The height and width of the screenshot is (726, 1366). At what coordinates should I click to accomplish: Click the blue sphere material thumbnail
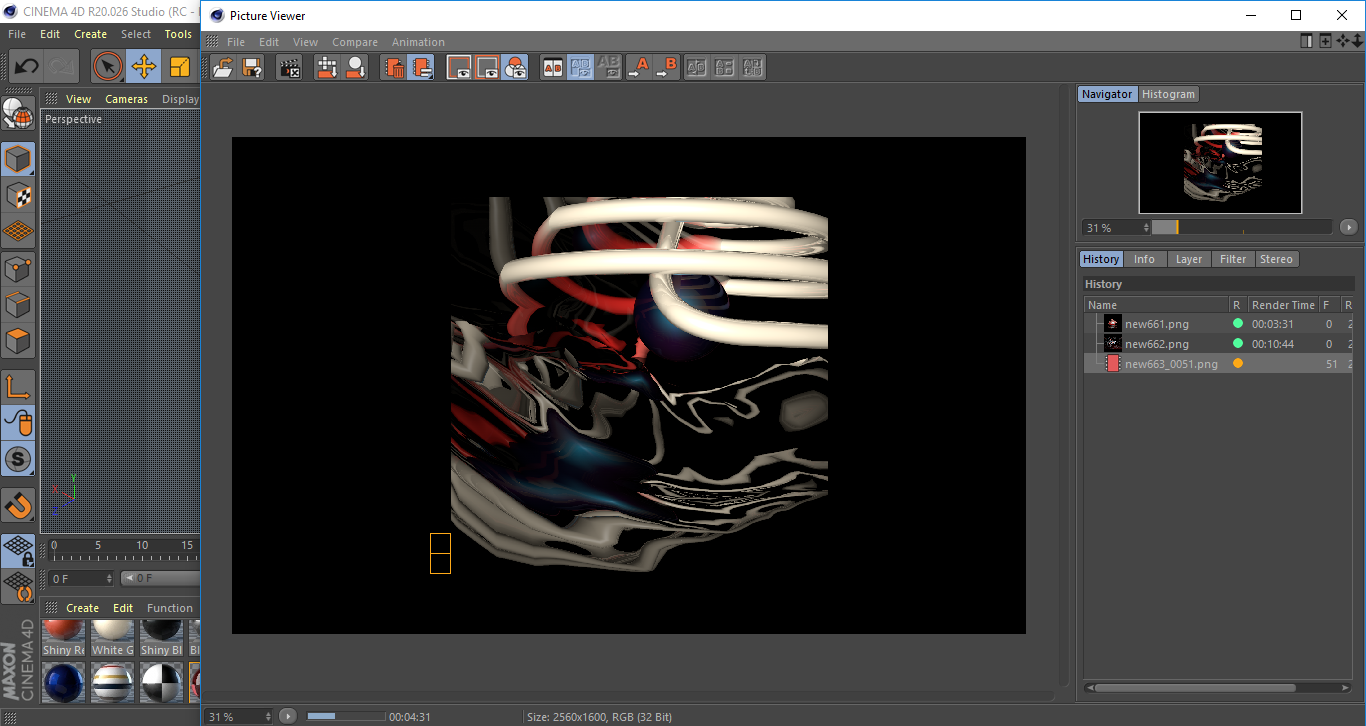click(x=63, y=682)
